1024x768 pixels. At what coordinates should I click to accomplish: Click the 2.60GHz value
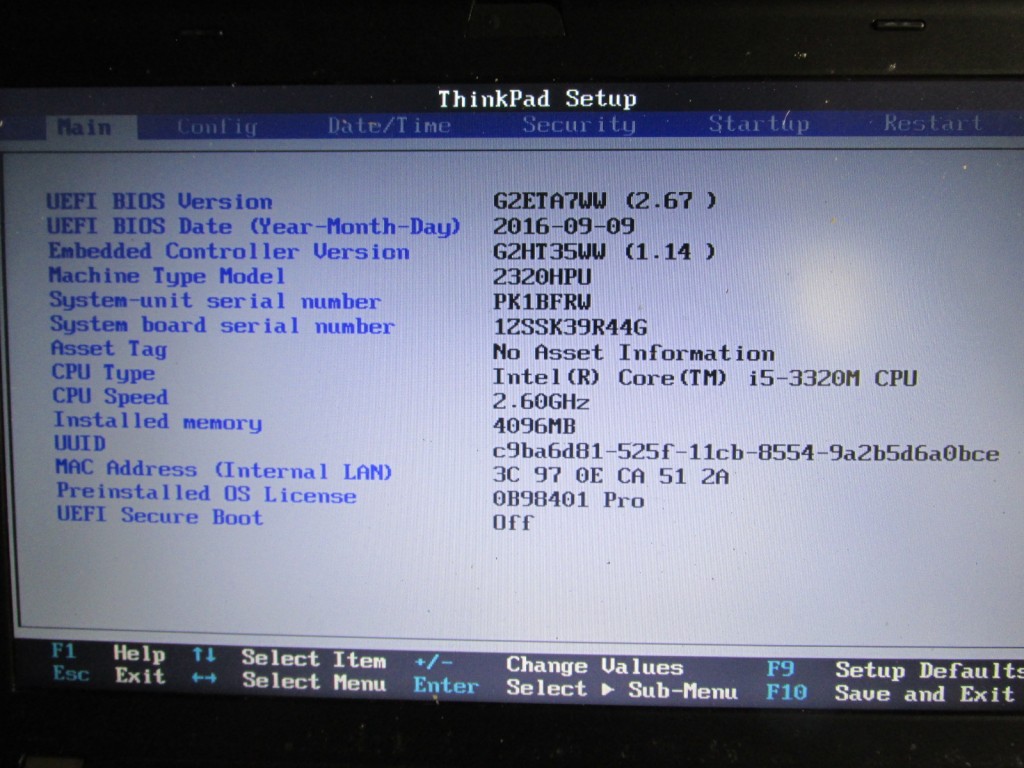pyautogui.click(x=541, y=402)
